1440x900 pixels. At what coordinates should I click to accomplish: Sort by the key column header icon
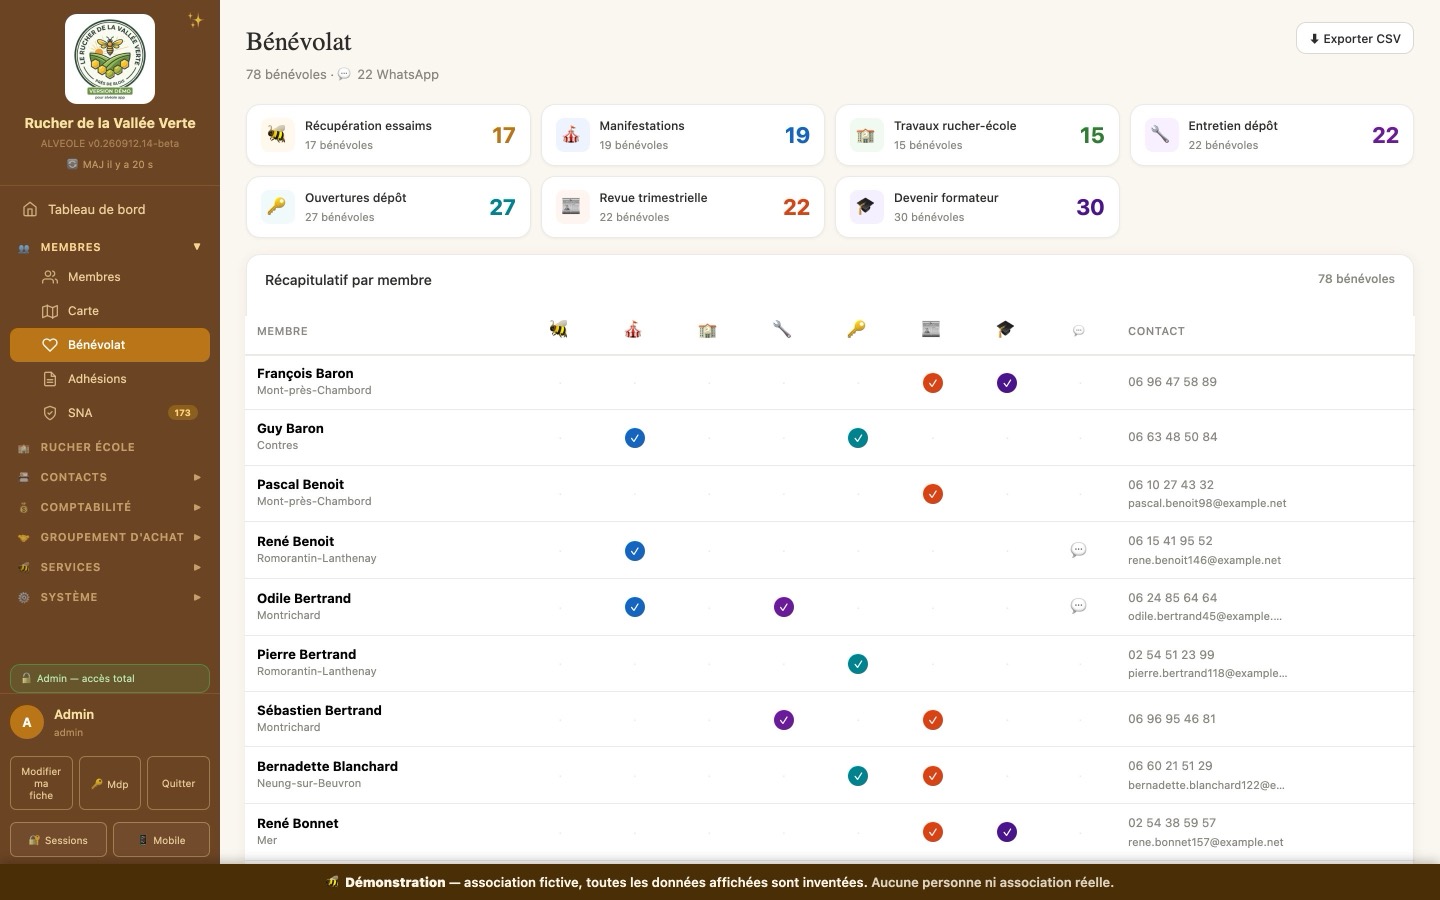click(856, 329)
